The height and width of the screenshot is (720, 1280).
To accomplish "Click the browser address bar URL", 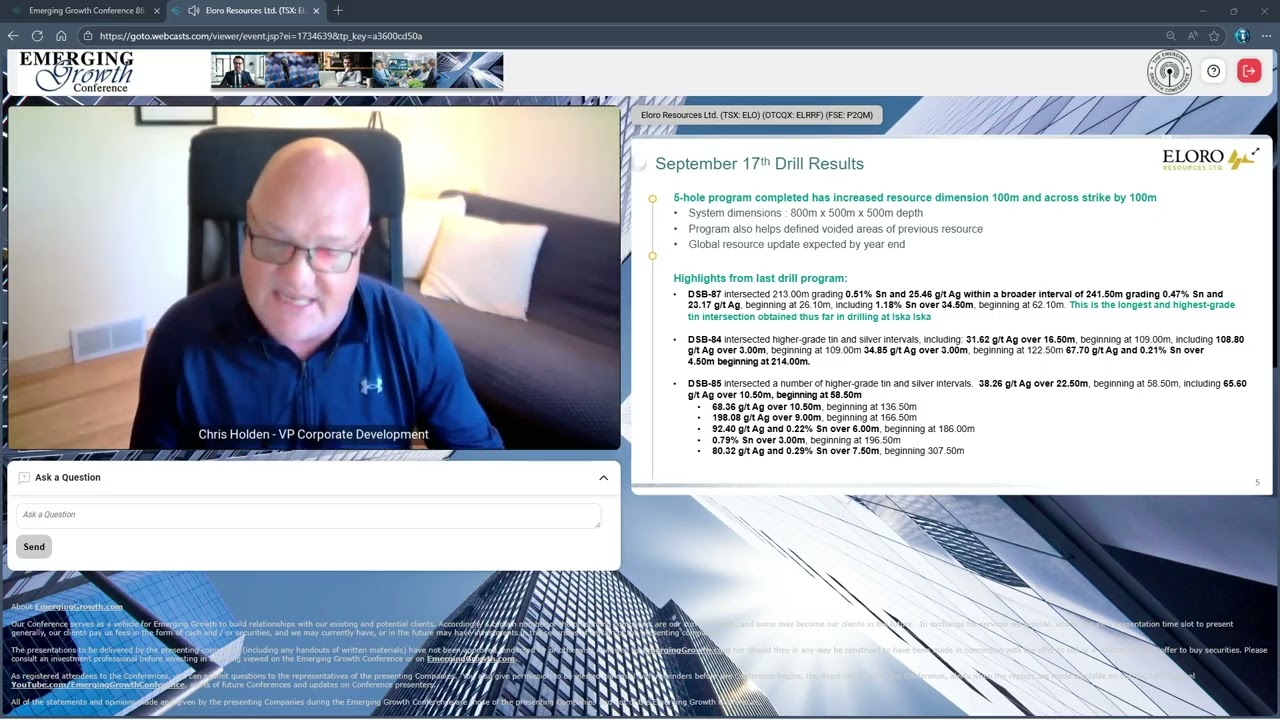I will (x=261, y=36).
